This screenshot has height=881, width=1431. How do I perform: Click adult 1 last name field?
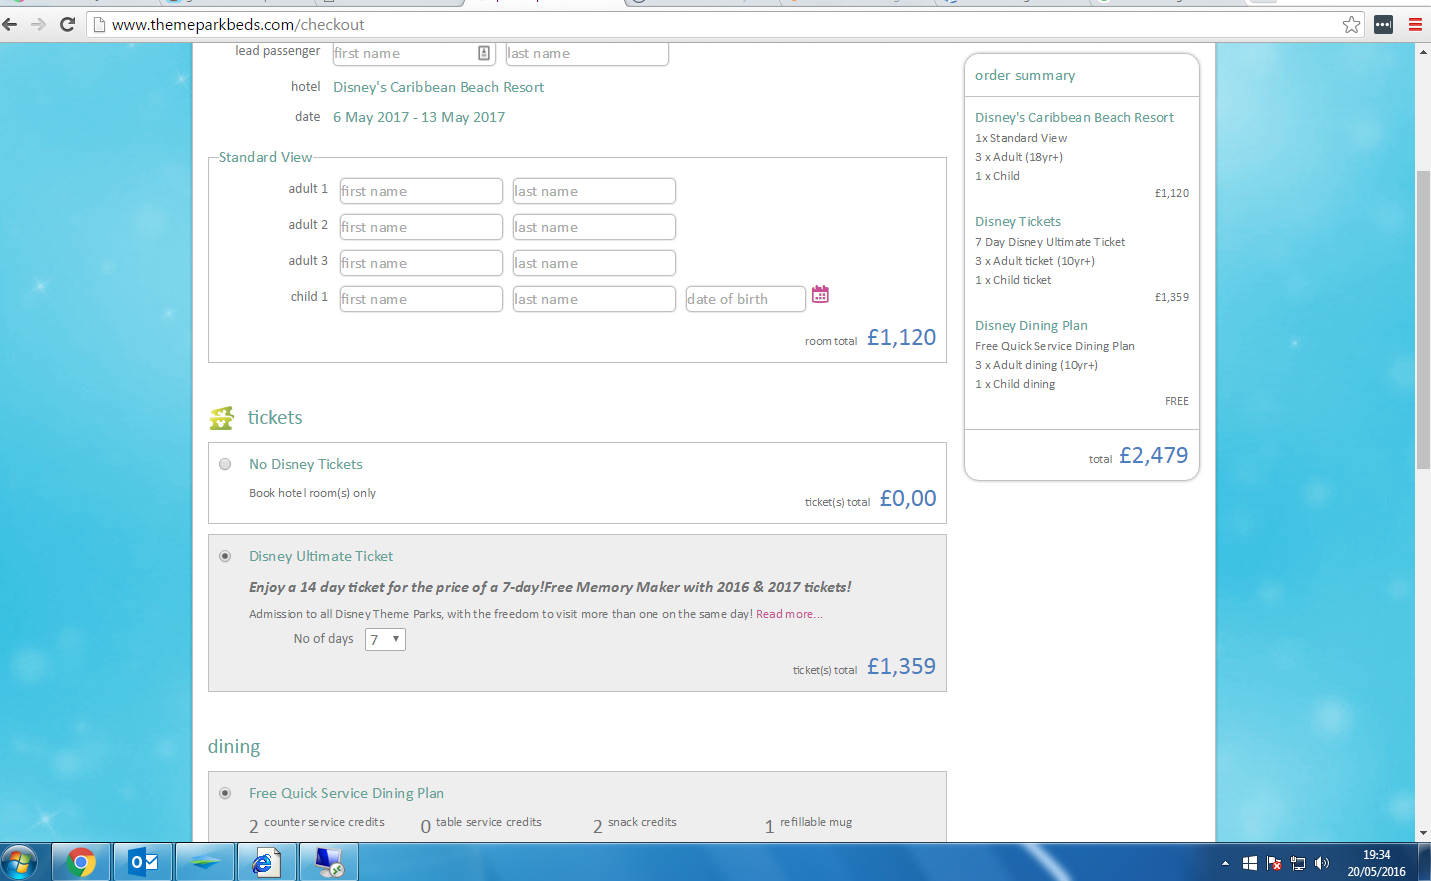[x=594, y=191]
